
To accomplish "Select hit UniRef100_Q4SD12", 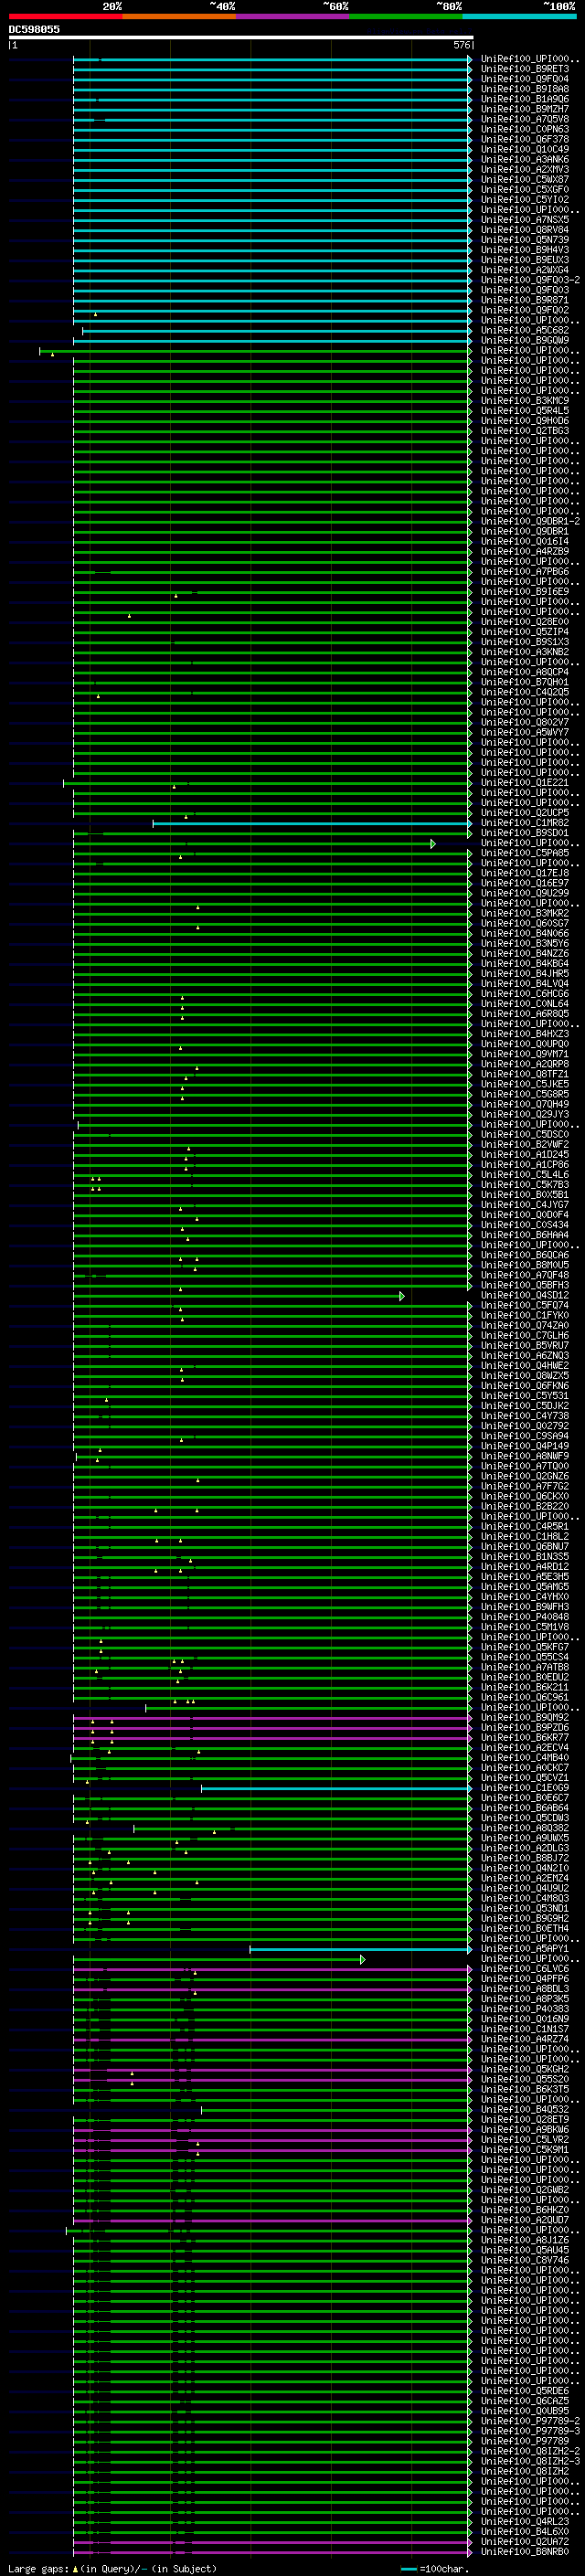I will coord(525,1295).
